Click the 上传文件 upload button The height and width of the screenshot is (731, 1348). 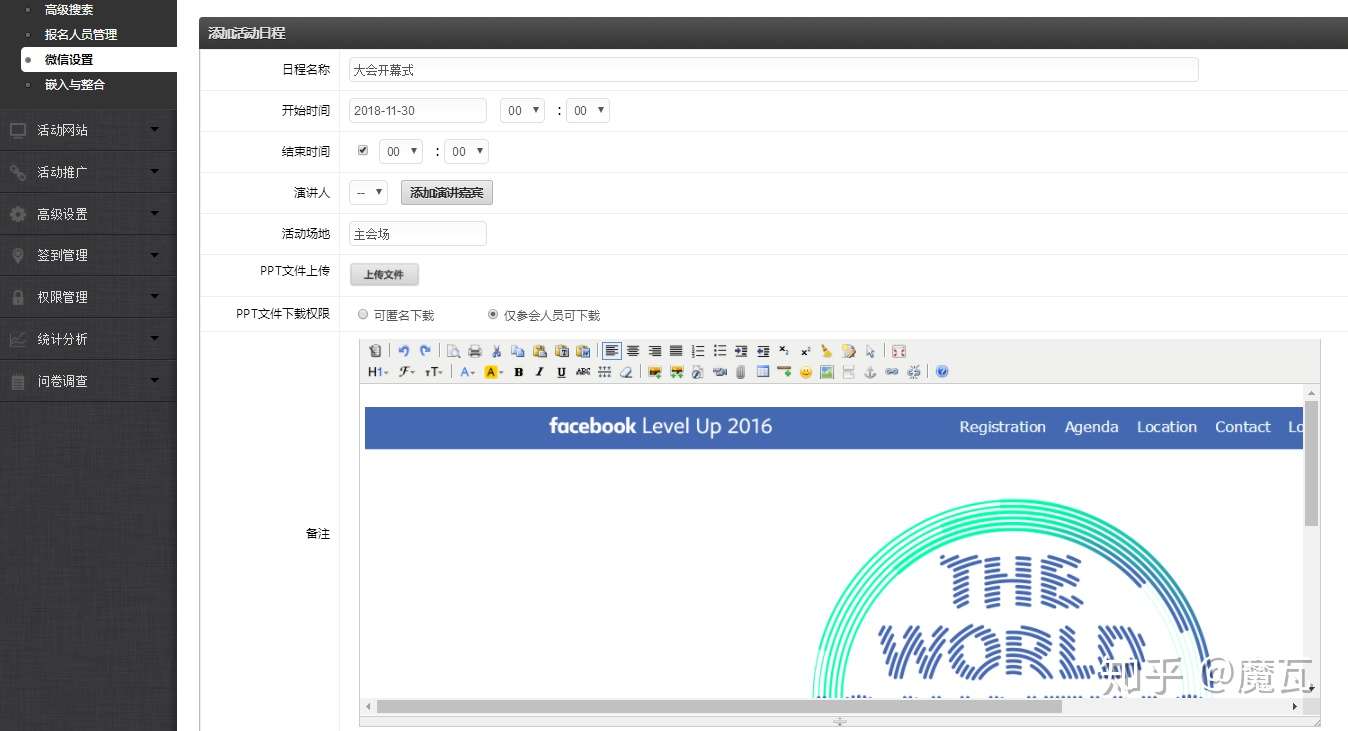384,274
